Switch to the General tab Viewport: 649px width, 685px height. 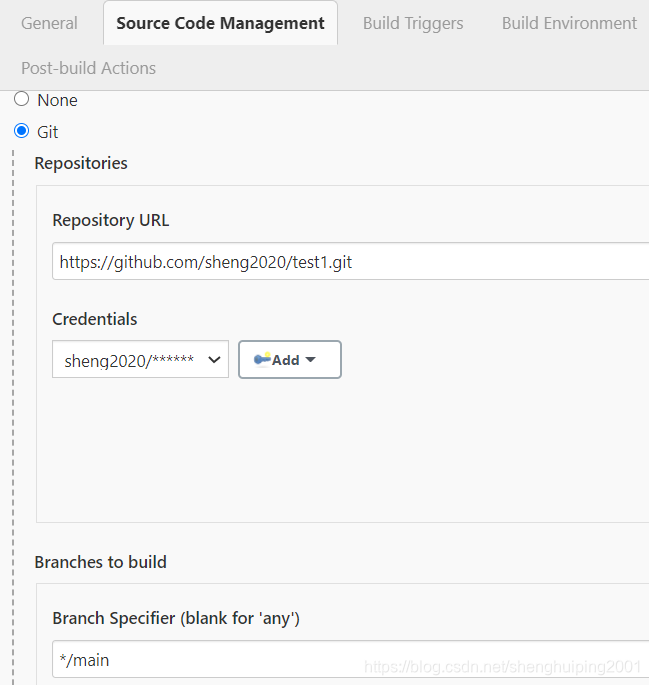pos(49,23)
